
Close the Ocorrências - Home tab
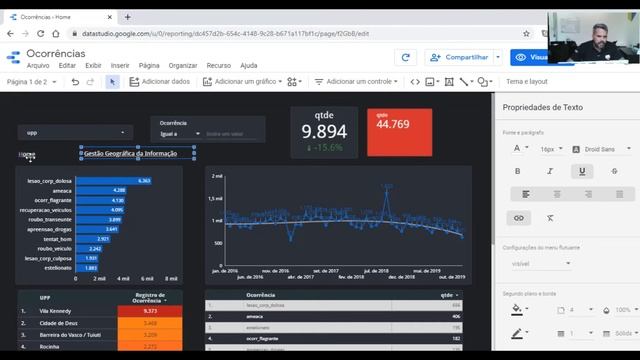click(x=109, y=17)
